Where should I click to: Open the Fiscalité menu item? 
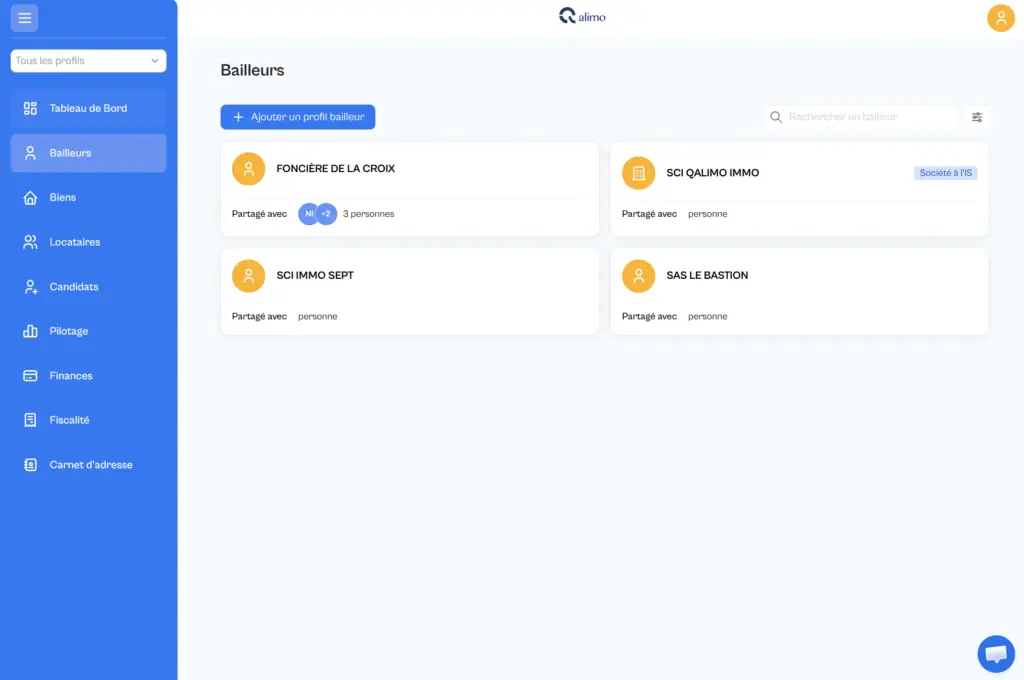coord(88,420)
